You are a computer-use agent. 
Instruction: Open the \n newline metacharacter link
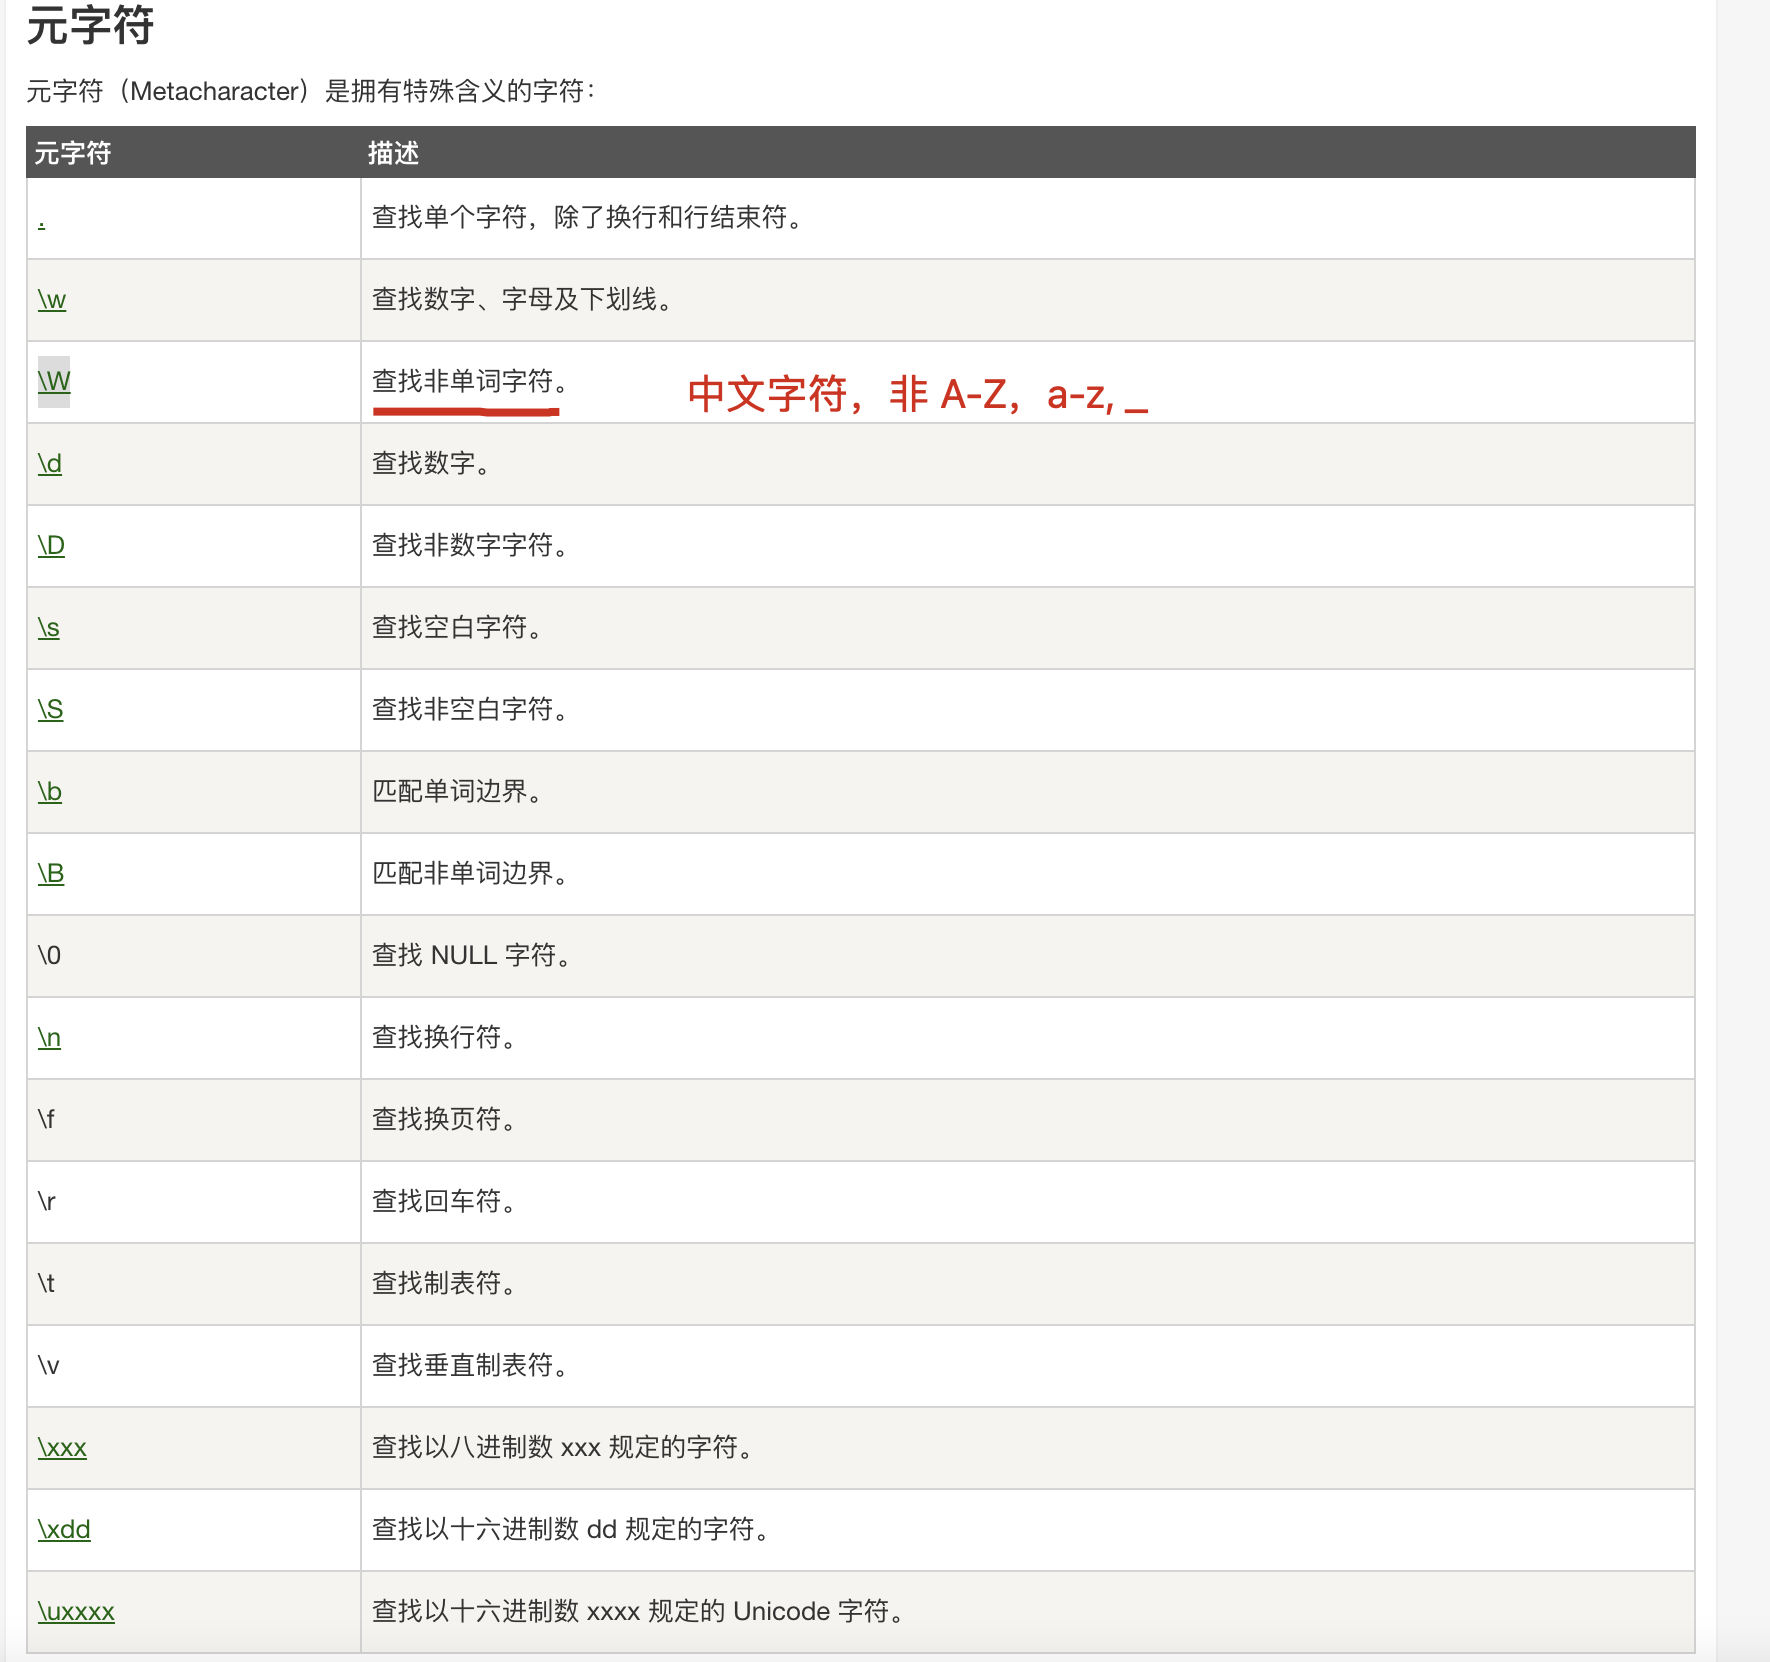49,1037
